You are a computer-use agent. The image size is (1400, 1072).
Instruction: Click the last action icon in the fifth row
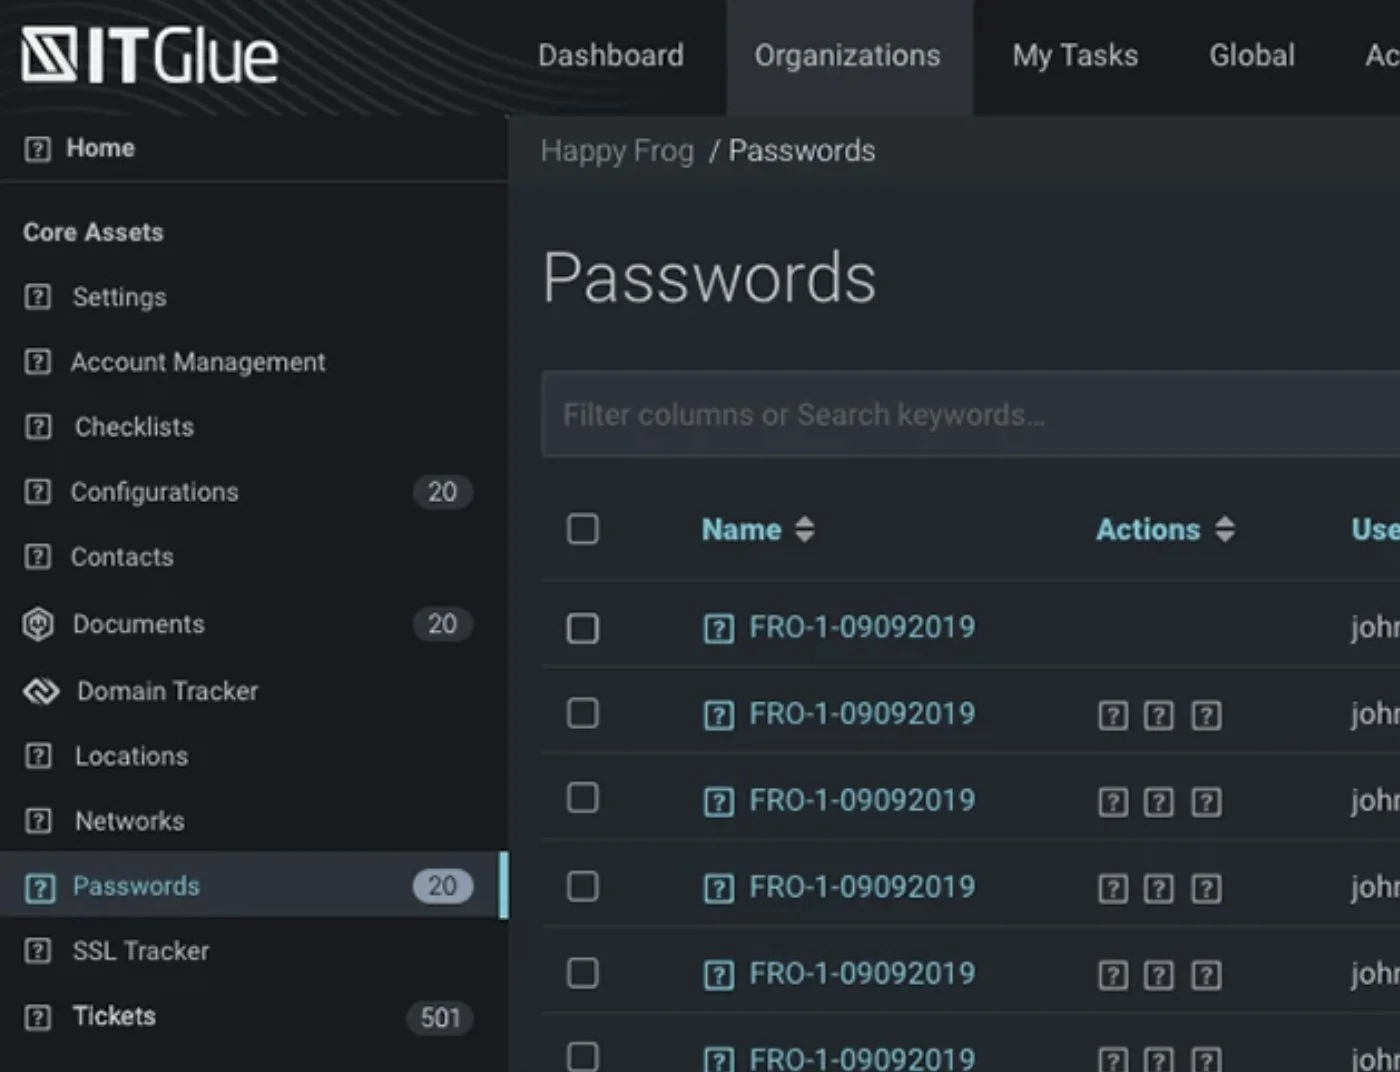pyautogui.click(x=1206, y=975)
